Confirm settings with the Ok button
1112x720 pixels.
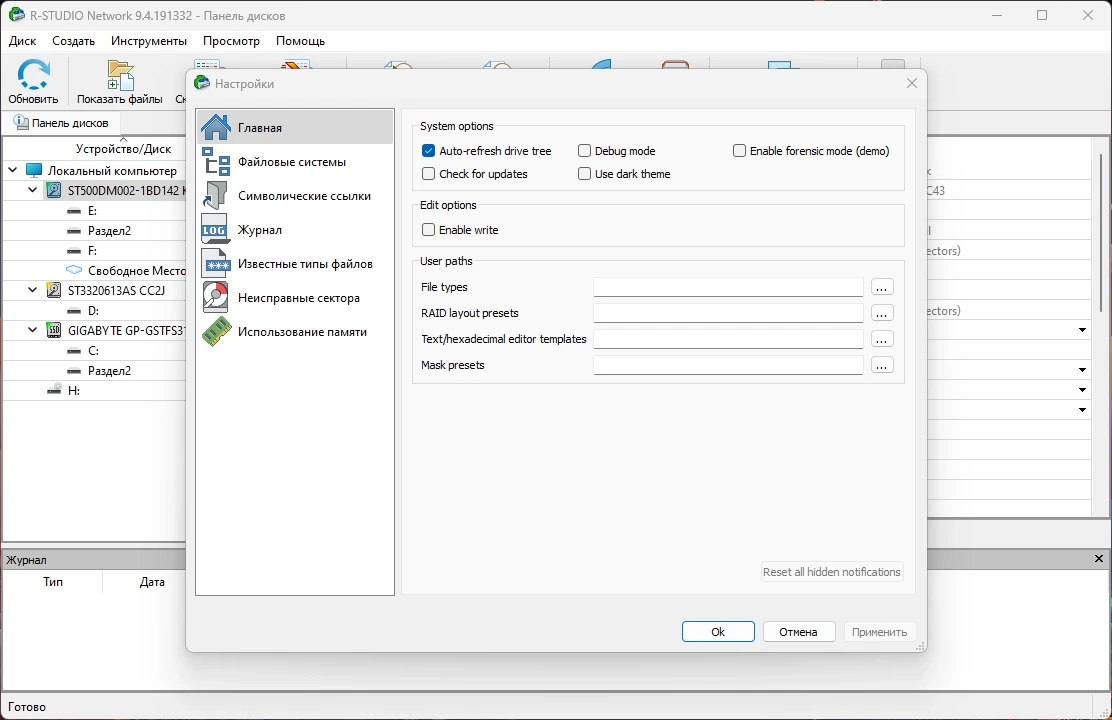click(718, 631)
